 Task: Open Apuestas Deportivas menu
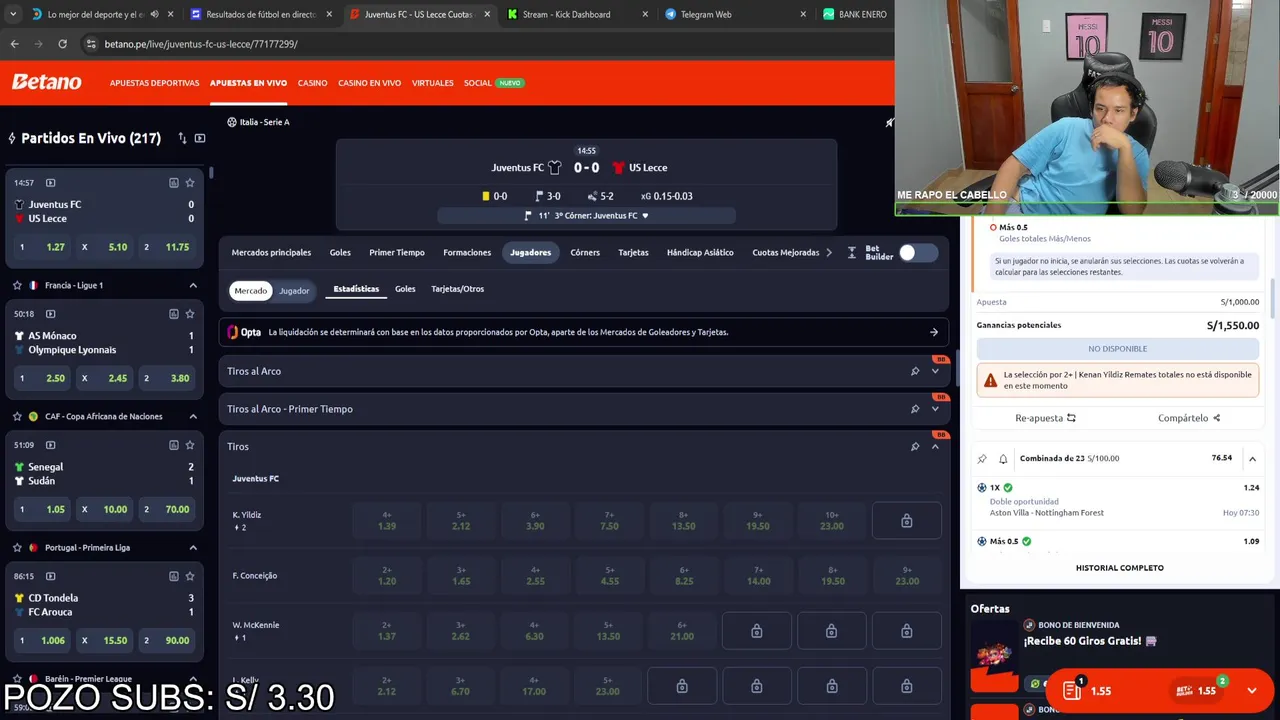click(x=154, y=83)
